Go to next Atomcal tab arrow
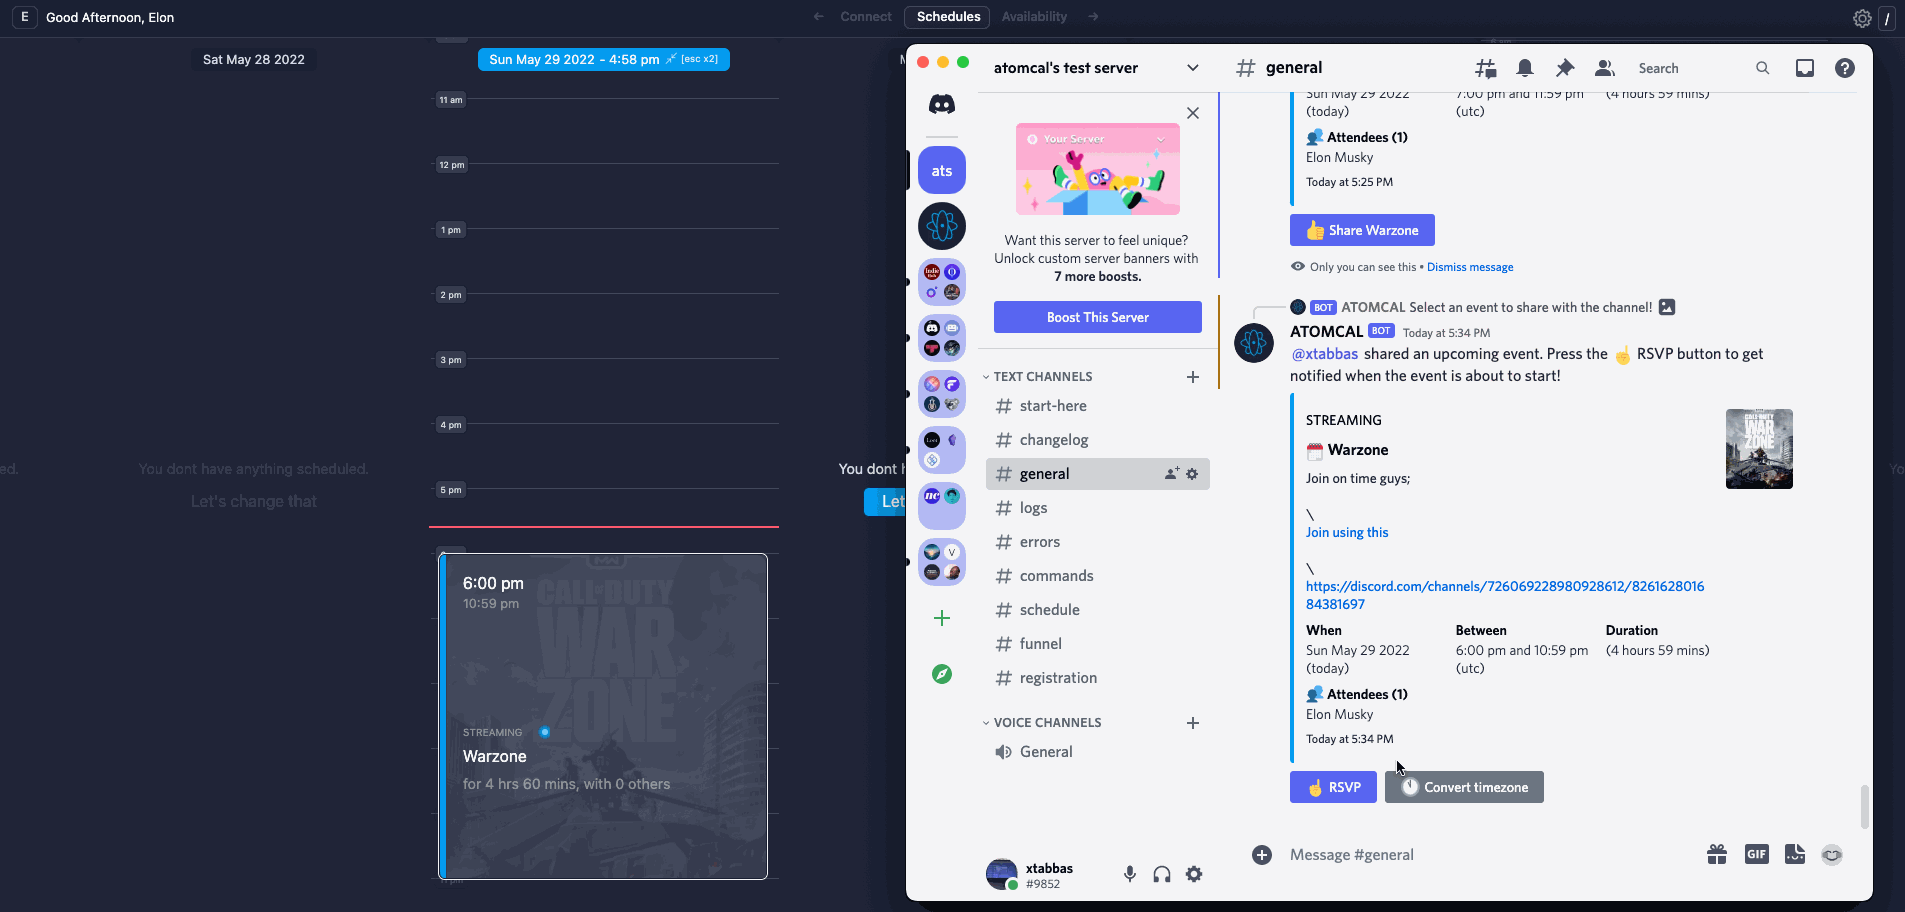 click(1093, 17)
